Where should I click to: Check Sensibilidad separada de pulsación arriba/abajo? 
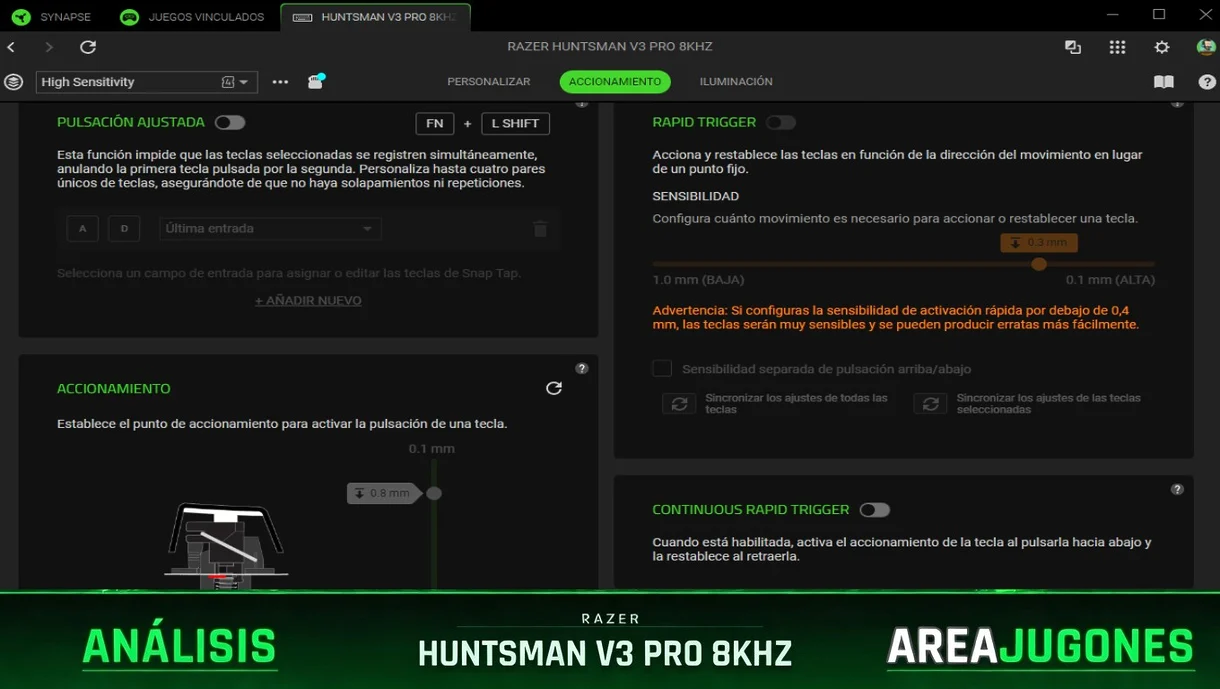click(662, 369)
